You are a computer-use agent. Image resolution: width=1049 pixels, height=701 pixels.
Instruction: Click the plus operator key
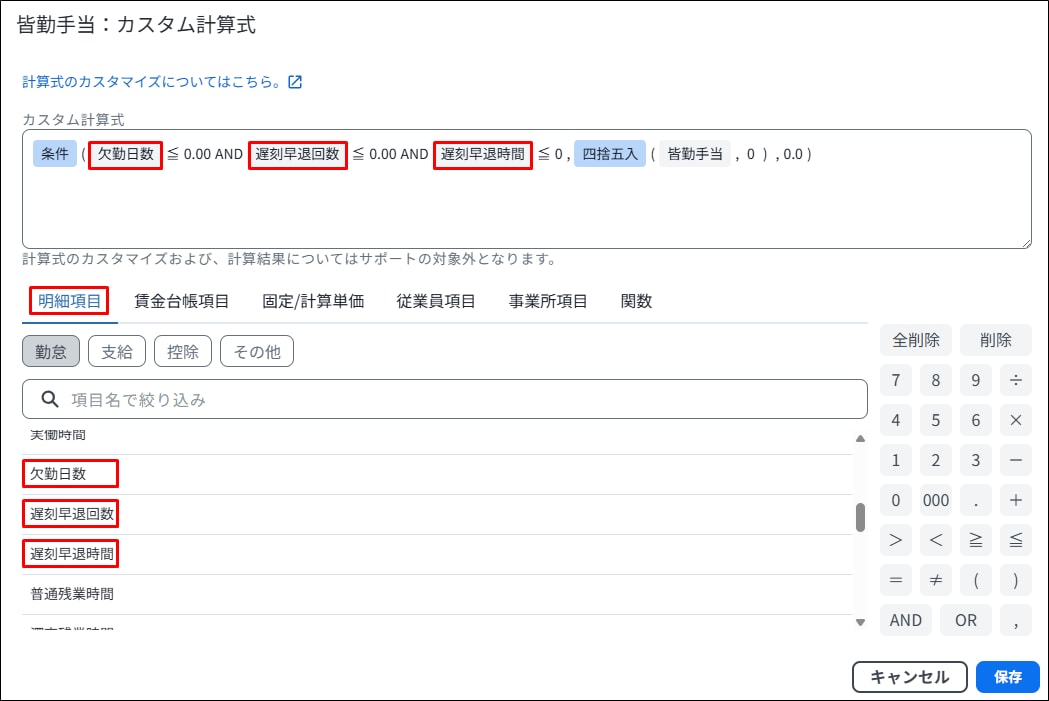[x=1015, y=500]
